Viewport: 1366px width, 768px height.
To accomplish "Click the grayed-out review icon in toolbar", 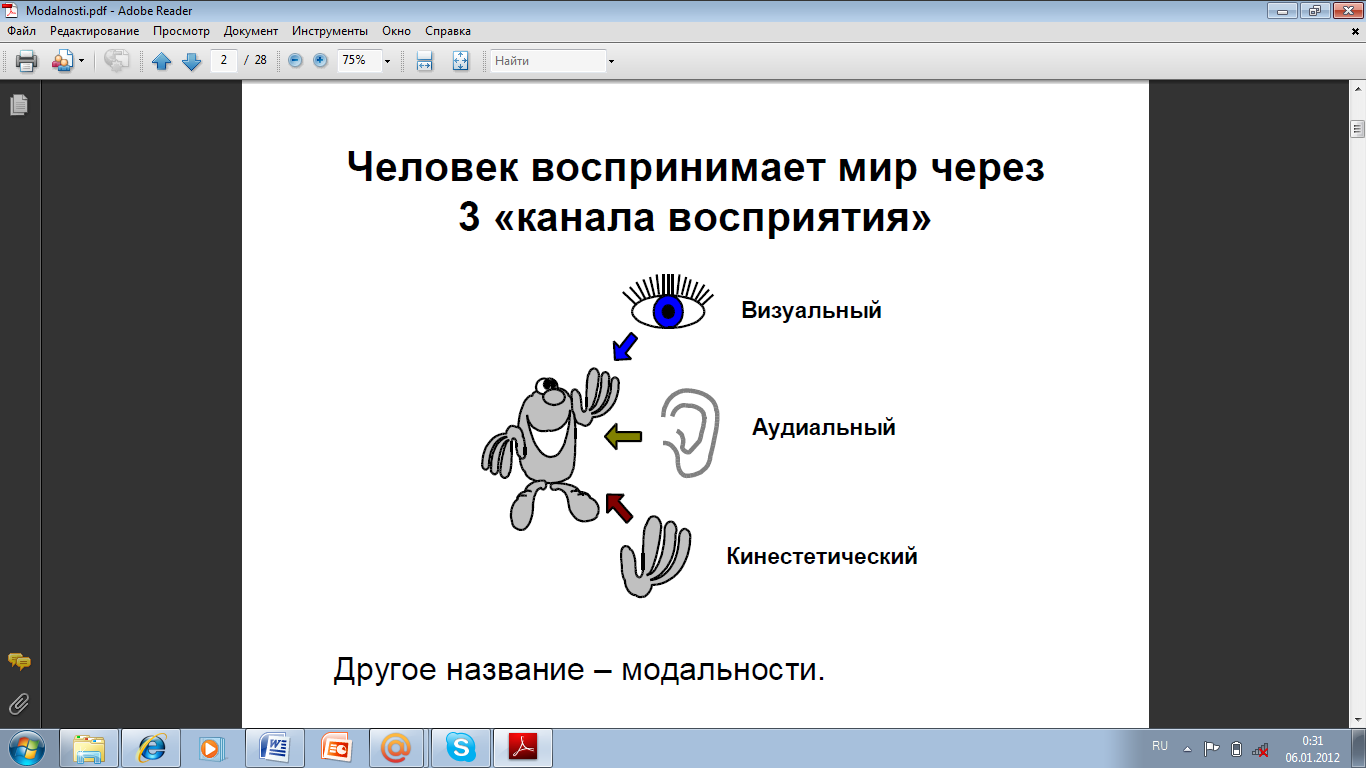I will [116, 61].
